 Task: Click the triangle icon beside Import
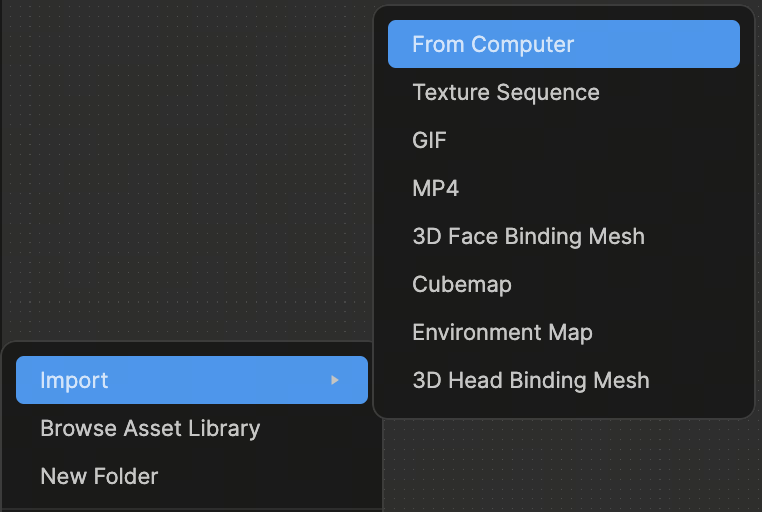(335, 380)
